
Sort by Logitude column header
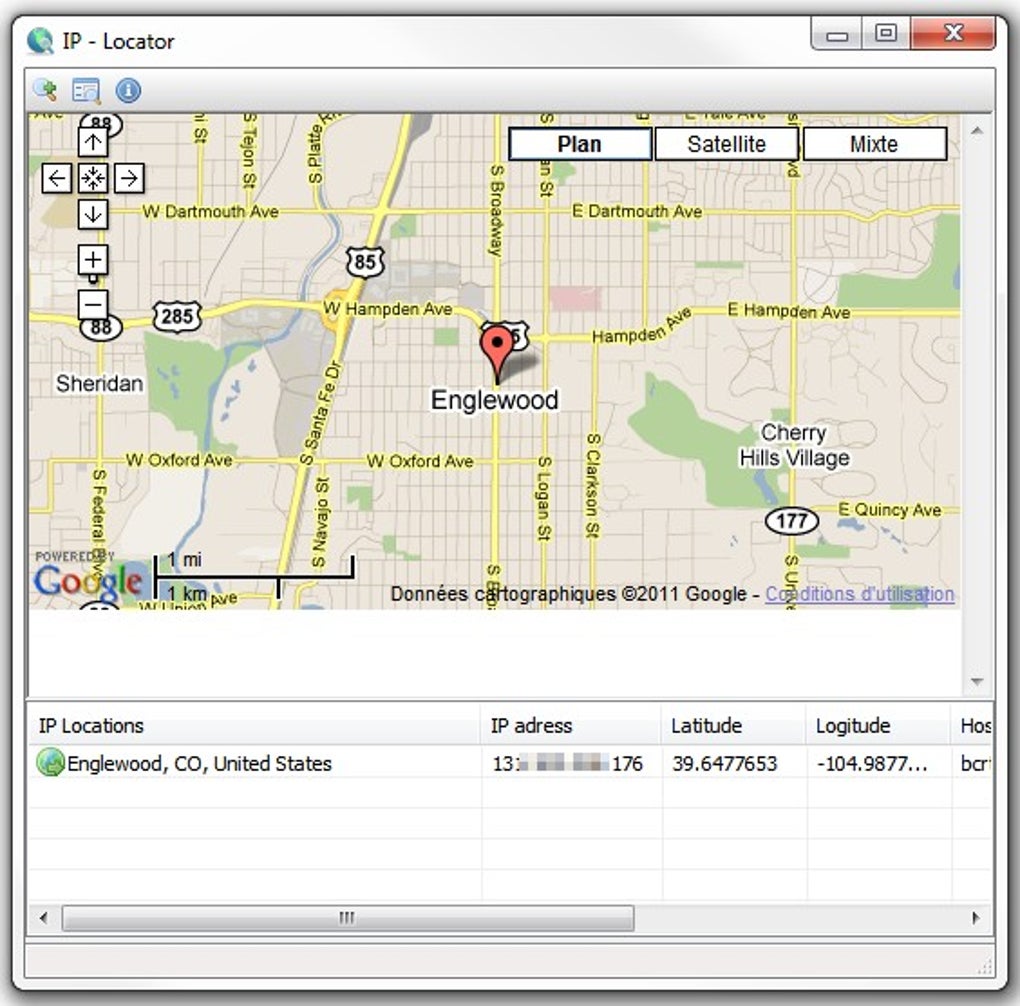click(x=878, y=725)
